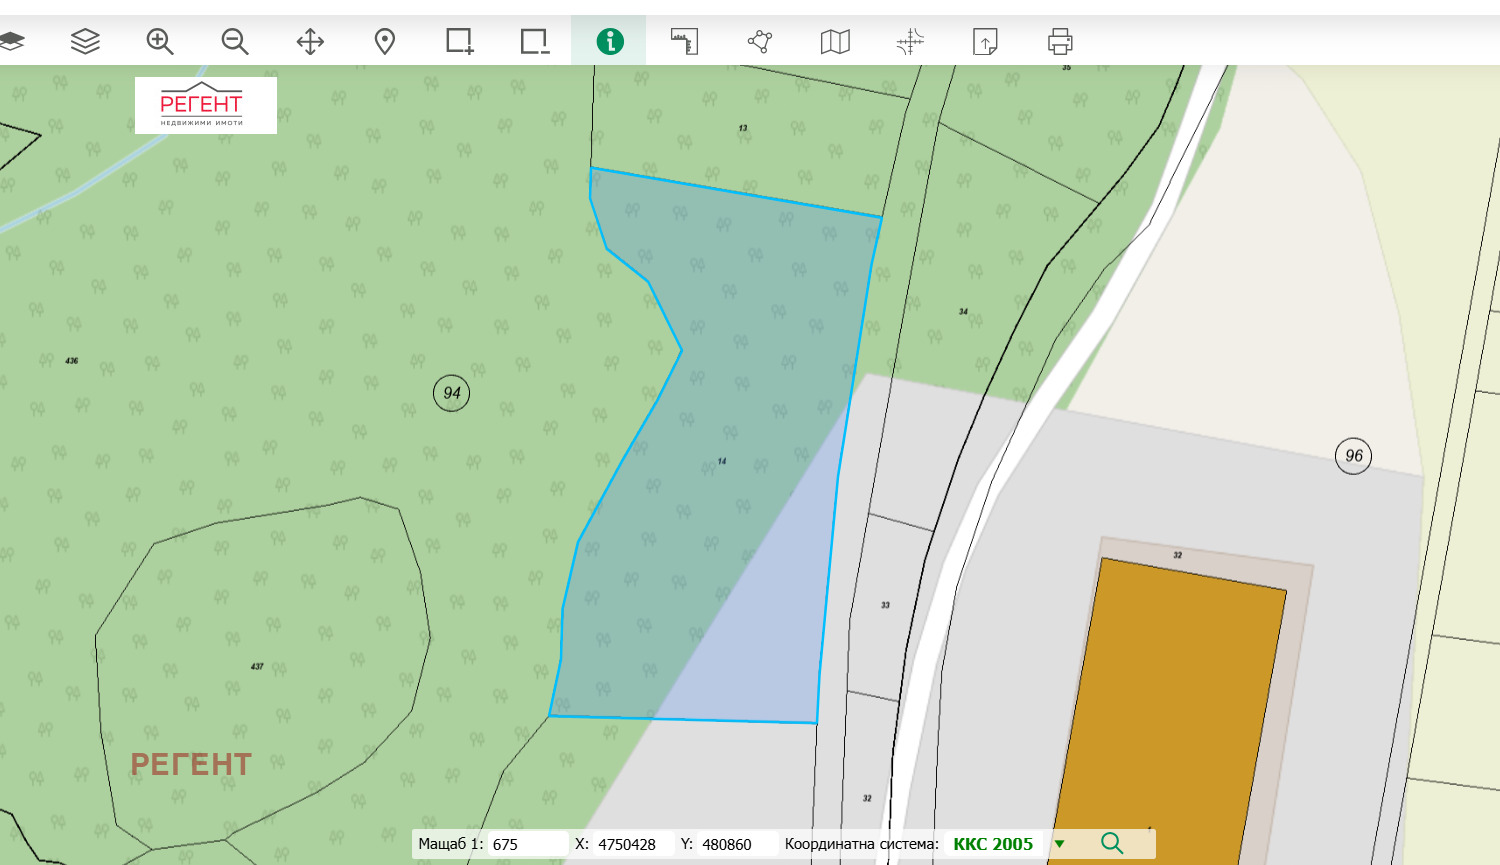This screenshot has width=1500, height=865.
Task: Open the folded map icon
Action: tap(835, 41)
